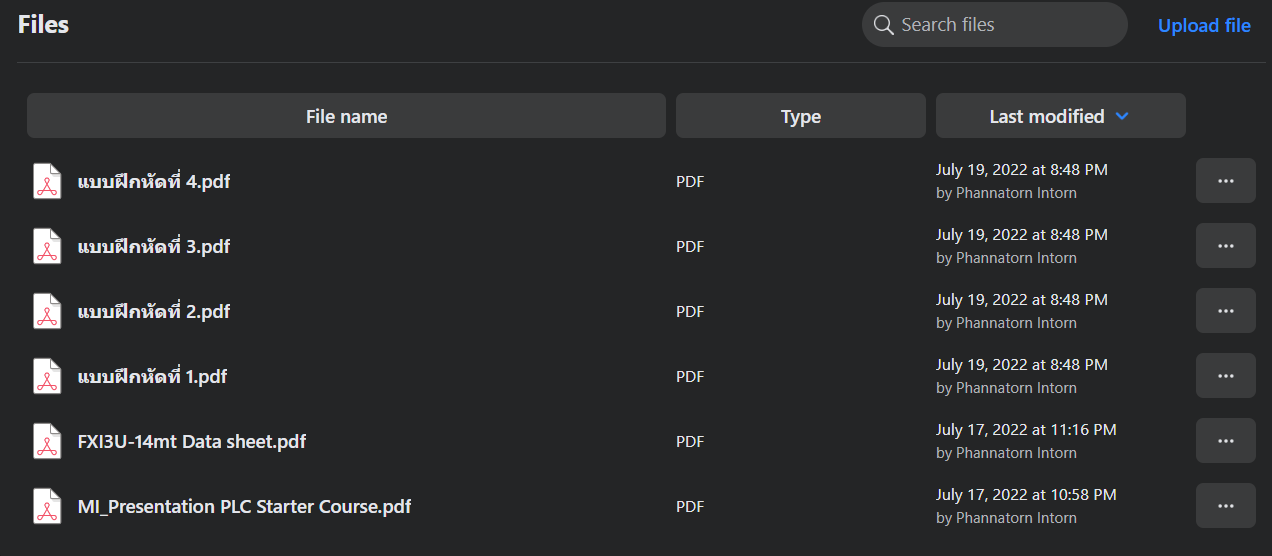Click PDF icon for แบบฝึกหัดที่ 4.pdf
Screen dimensions: 1272x556
pos(47,181)
